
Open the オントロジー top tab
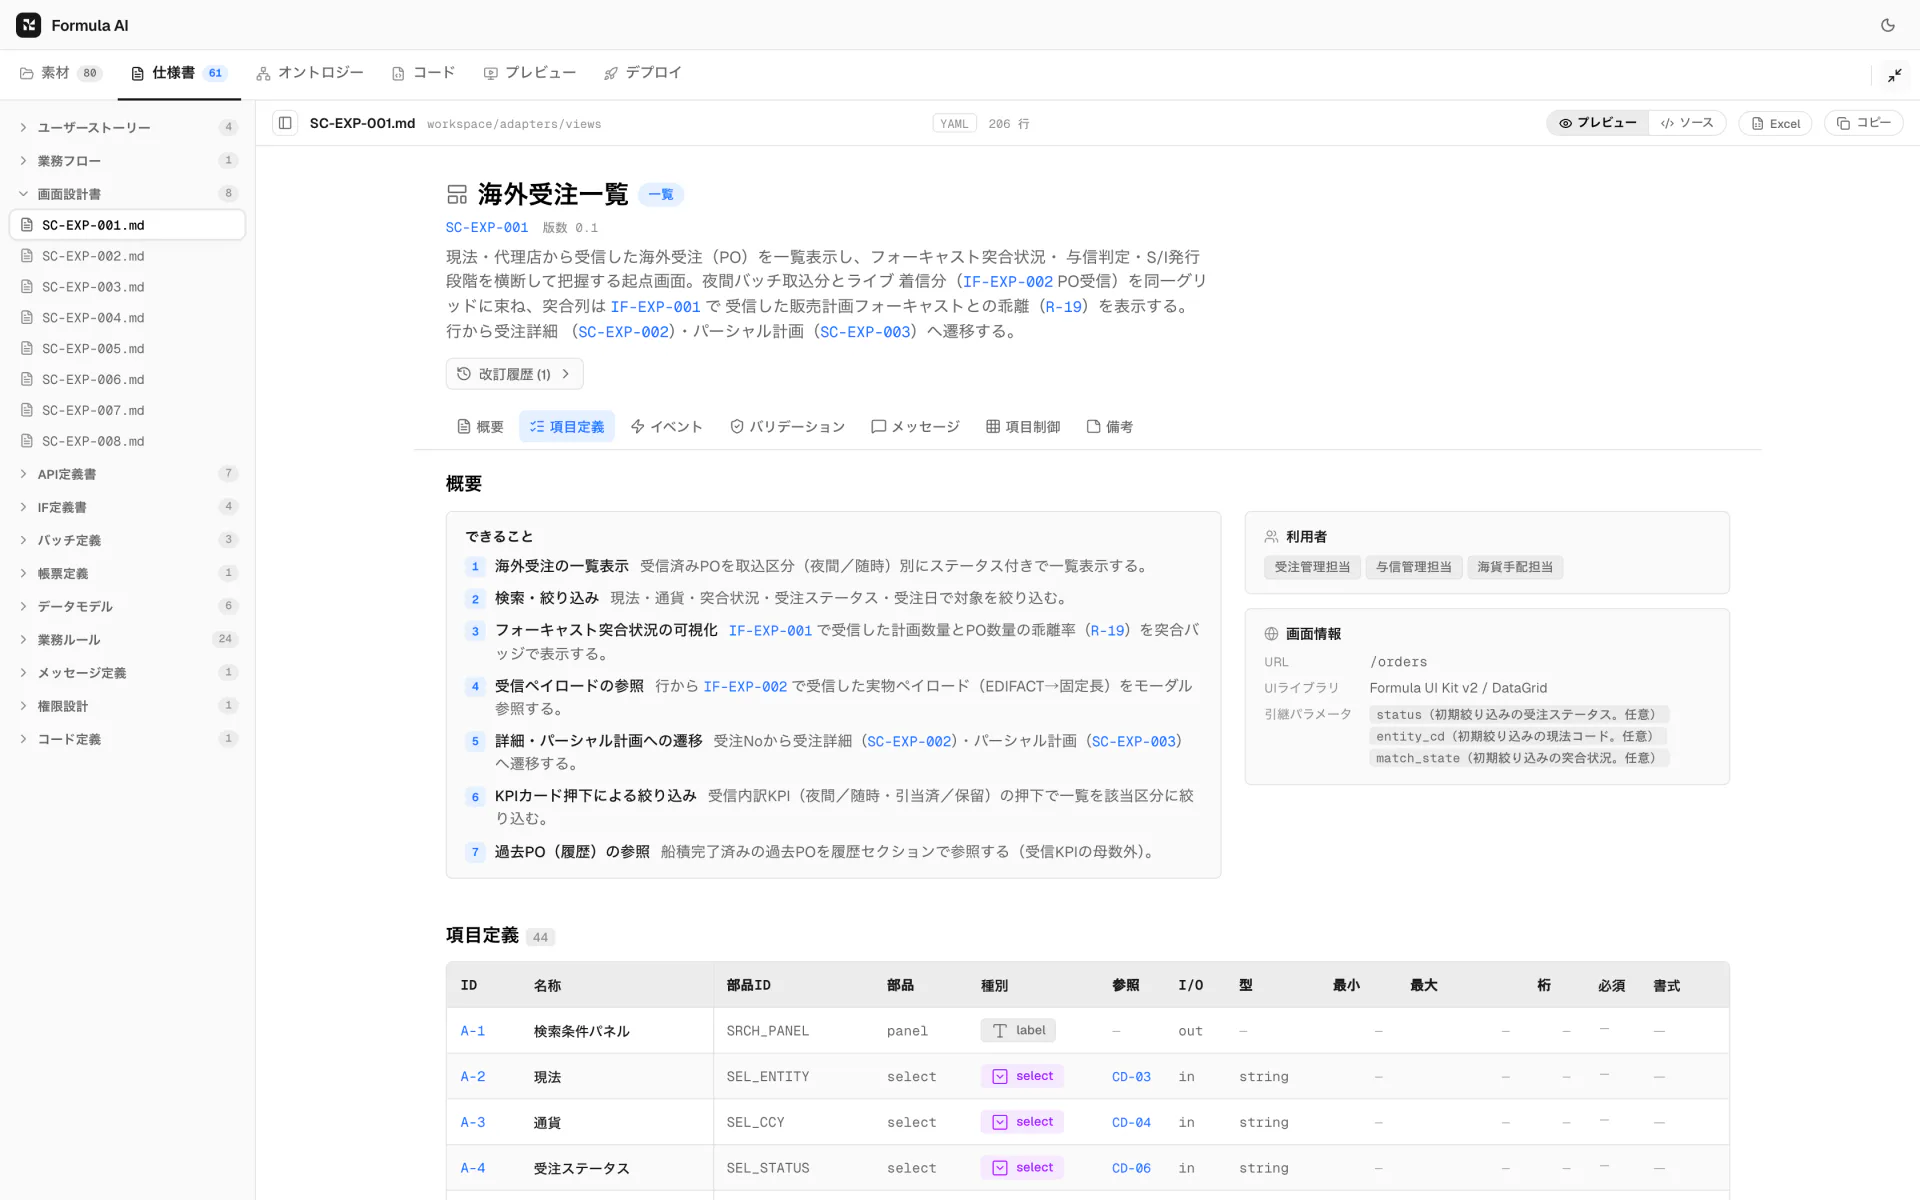(309, 73)
